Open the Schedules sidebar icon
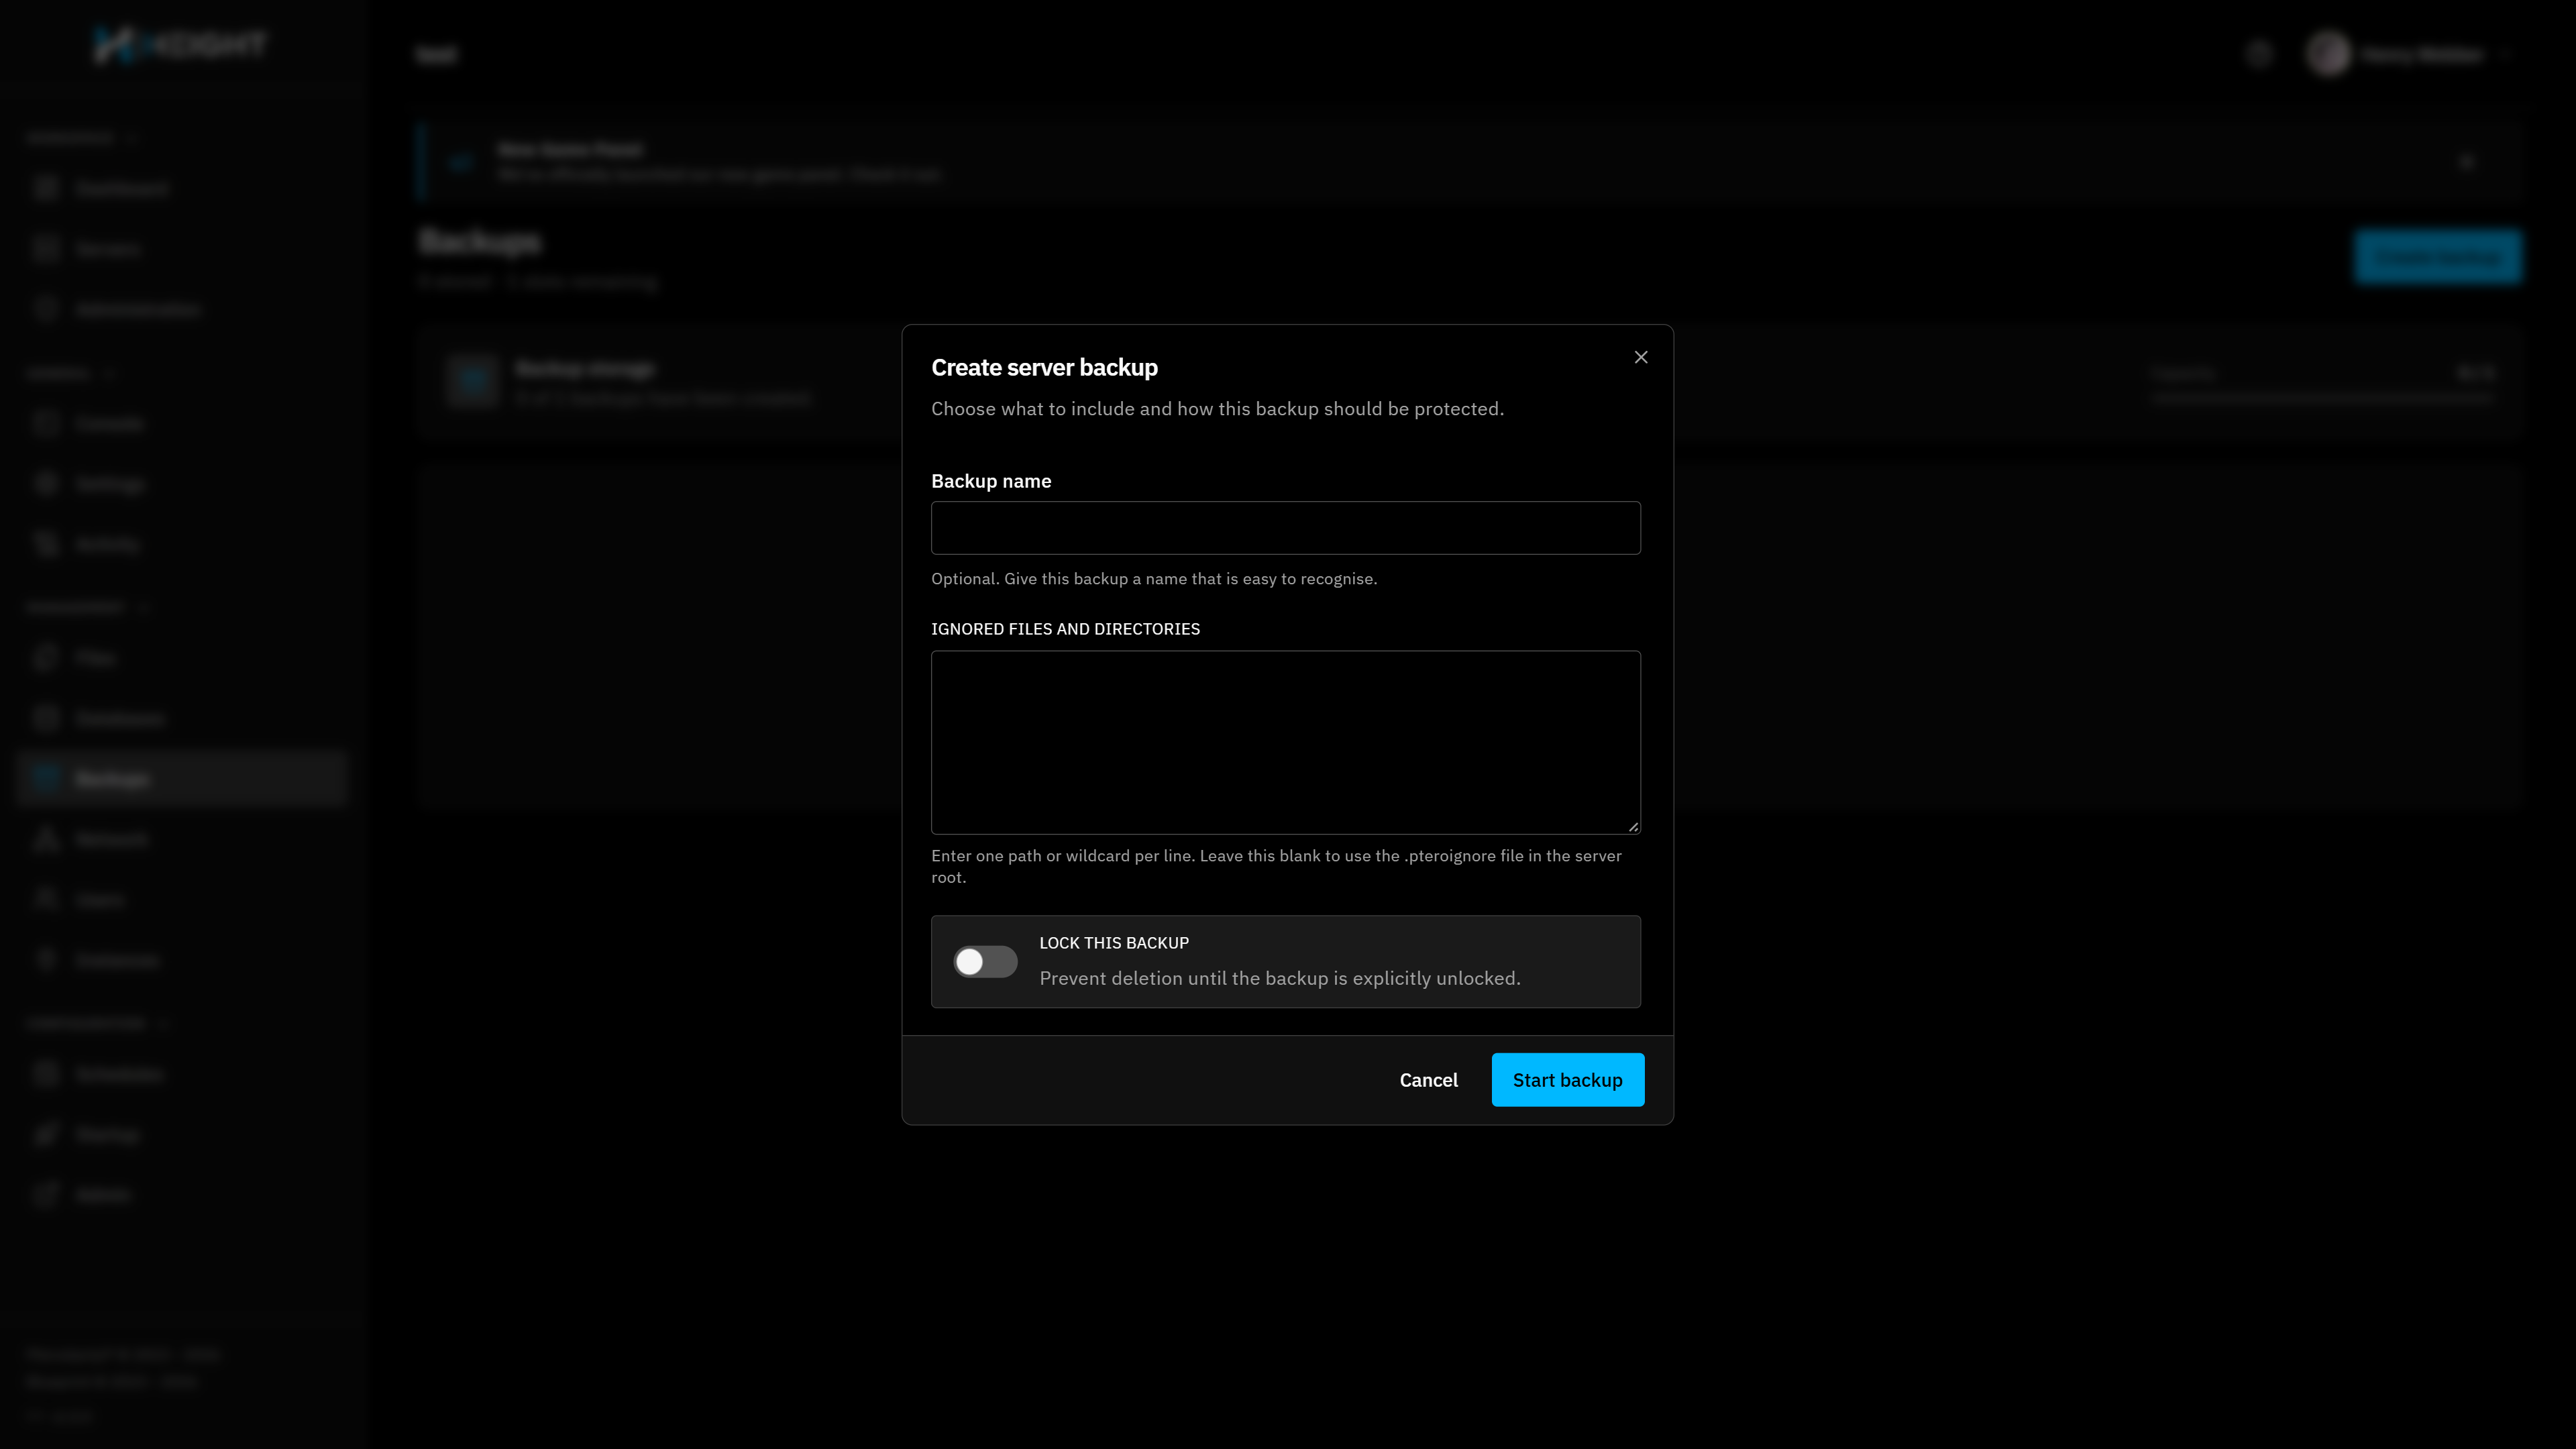The width and height of the screenshot is (2576, 1449). click(46, 1074)
